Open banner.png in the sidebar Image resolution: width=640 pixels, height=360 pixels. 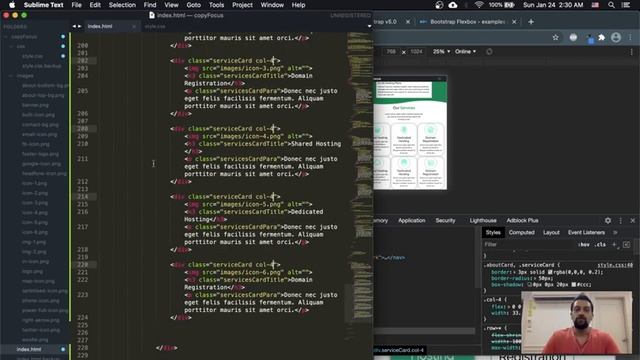click(x=35, y=105)
